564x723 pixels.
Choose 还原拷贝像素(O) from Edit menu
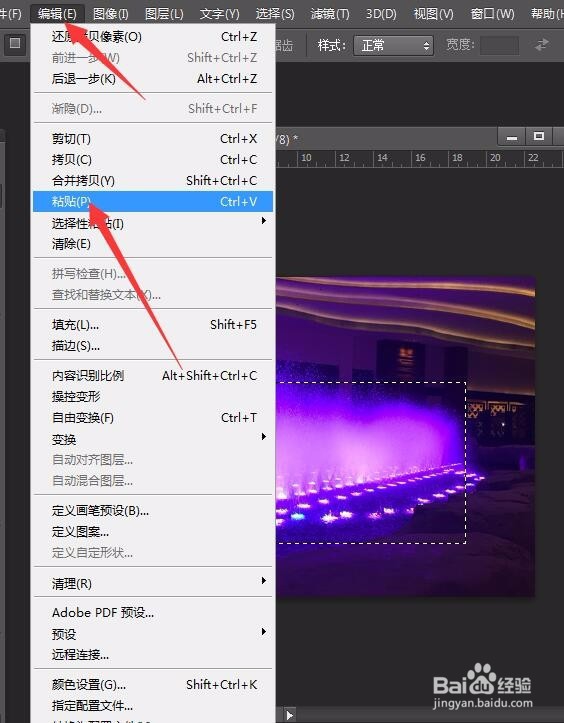coord(153,36)
